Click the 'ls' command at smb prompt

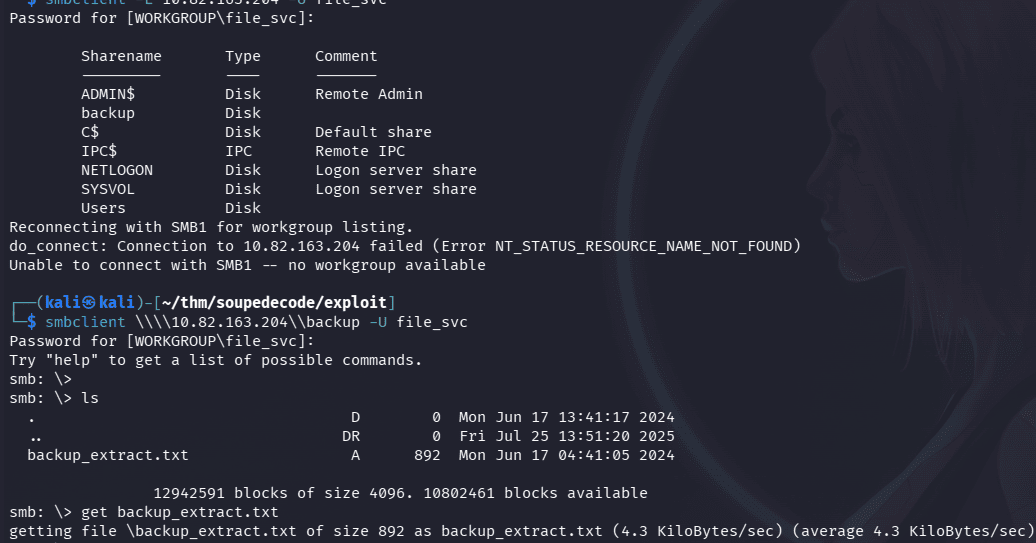[x=90, y=398]
